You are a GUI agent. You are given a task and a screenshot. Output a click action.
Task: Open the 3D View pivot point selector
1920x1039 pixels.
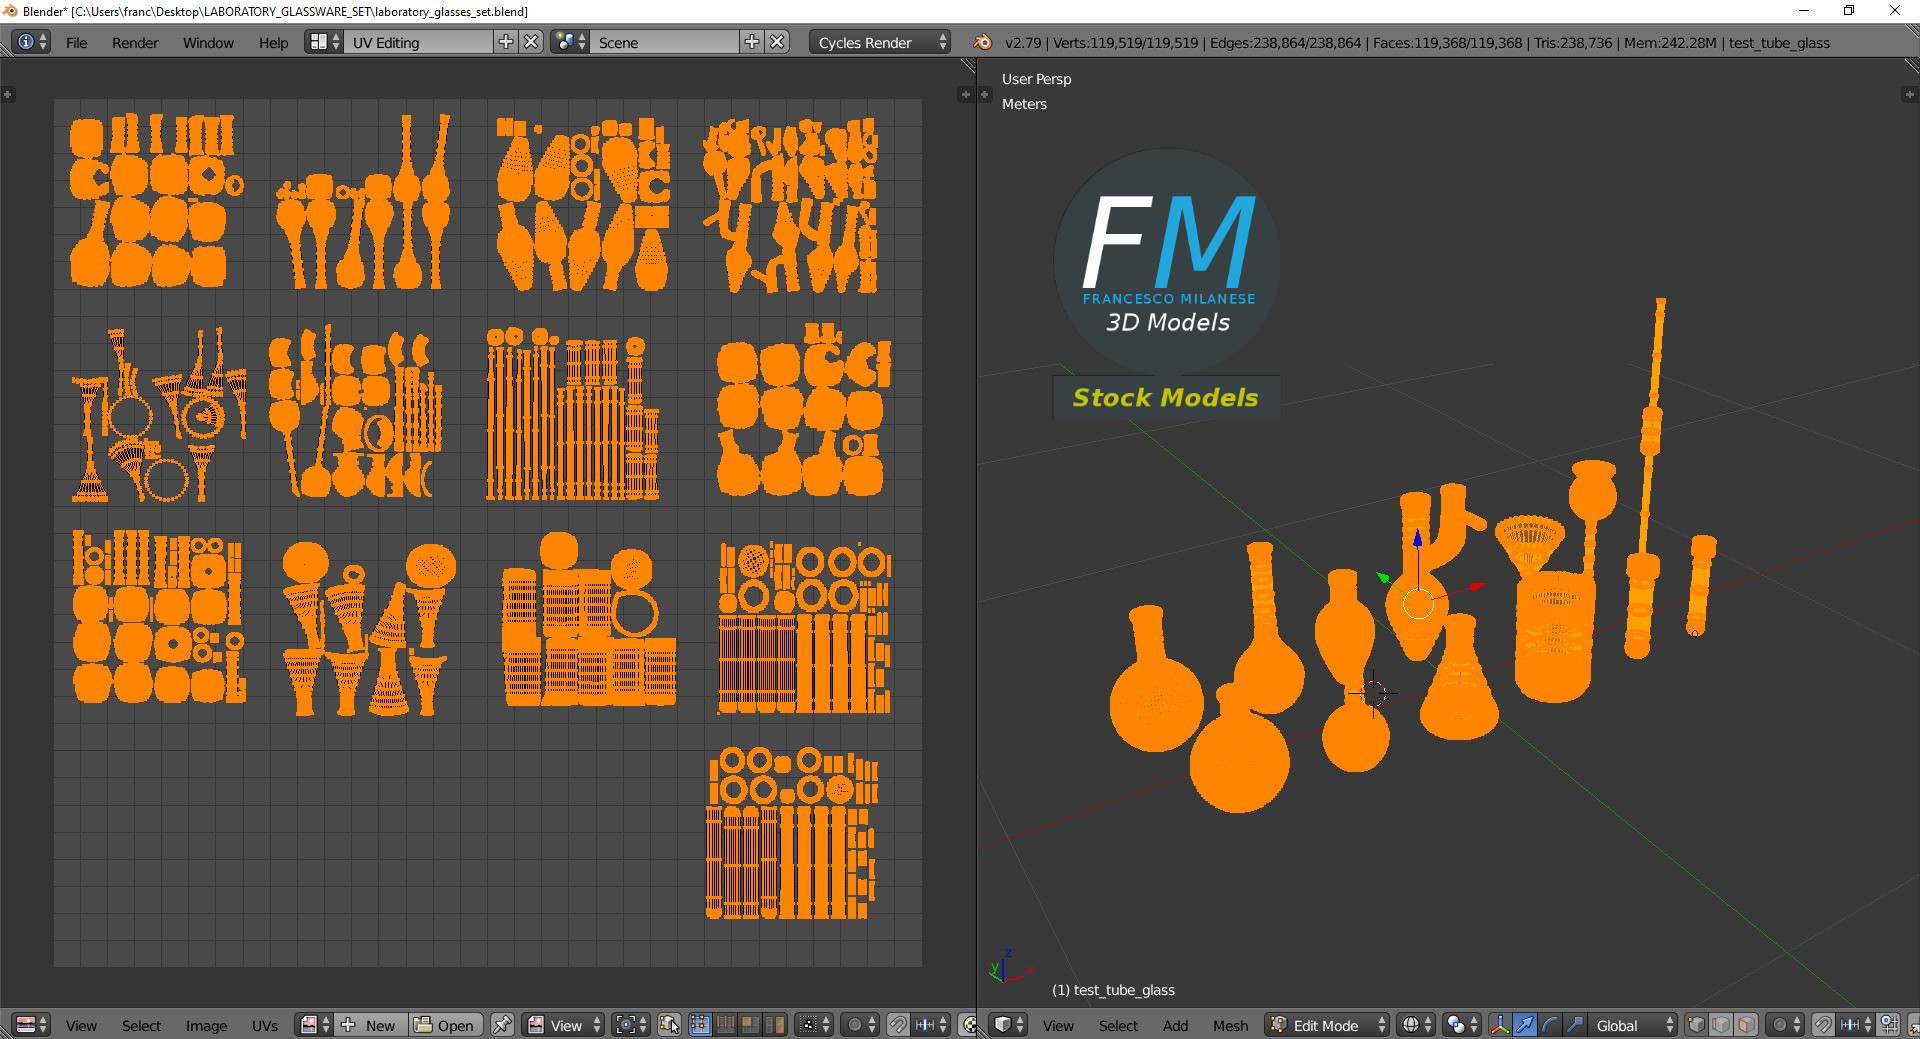tap(1462, 1025)
